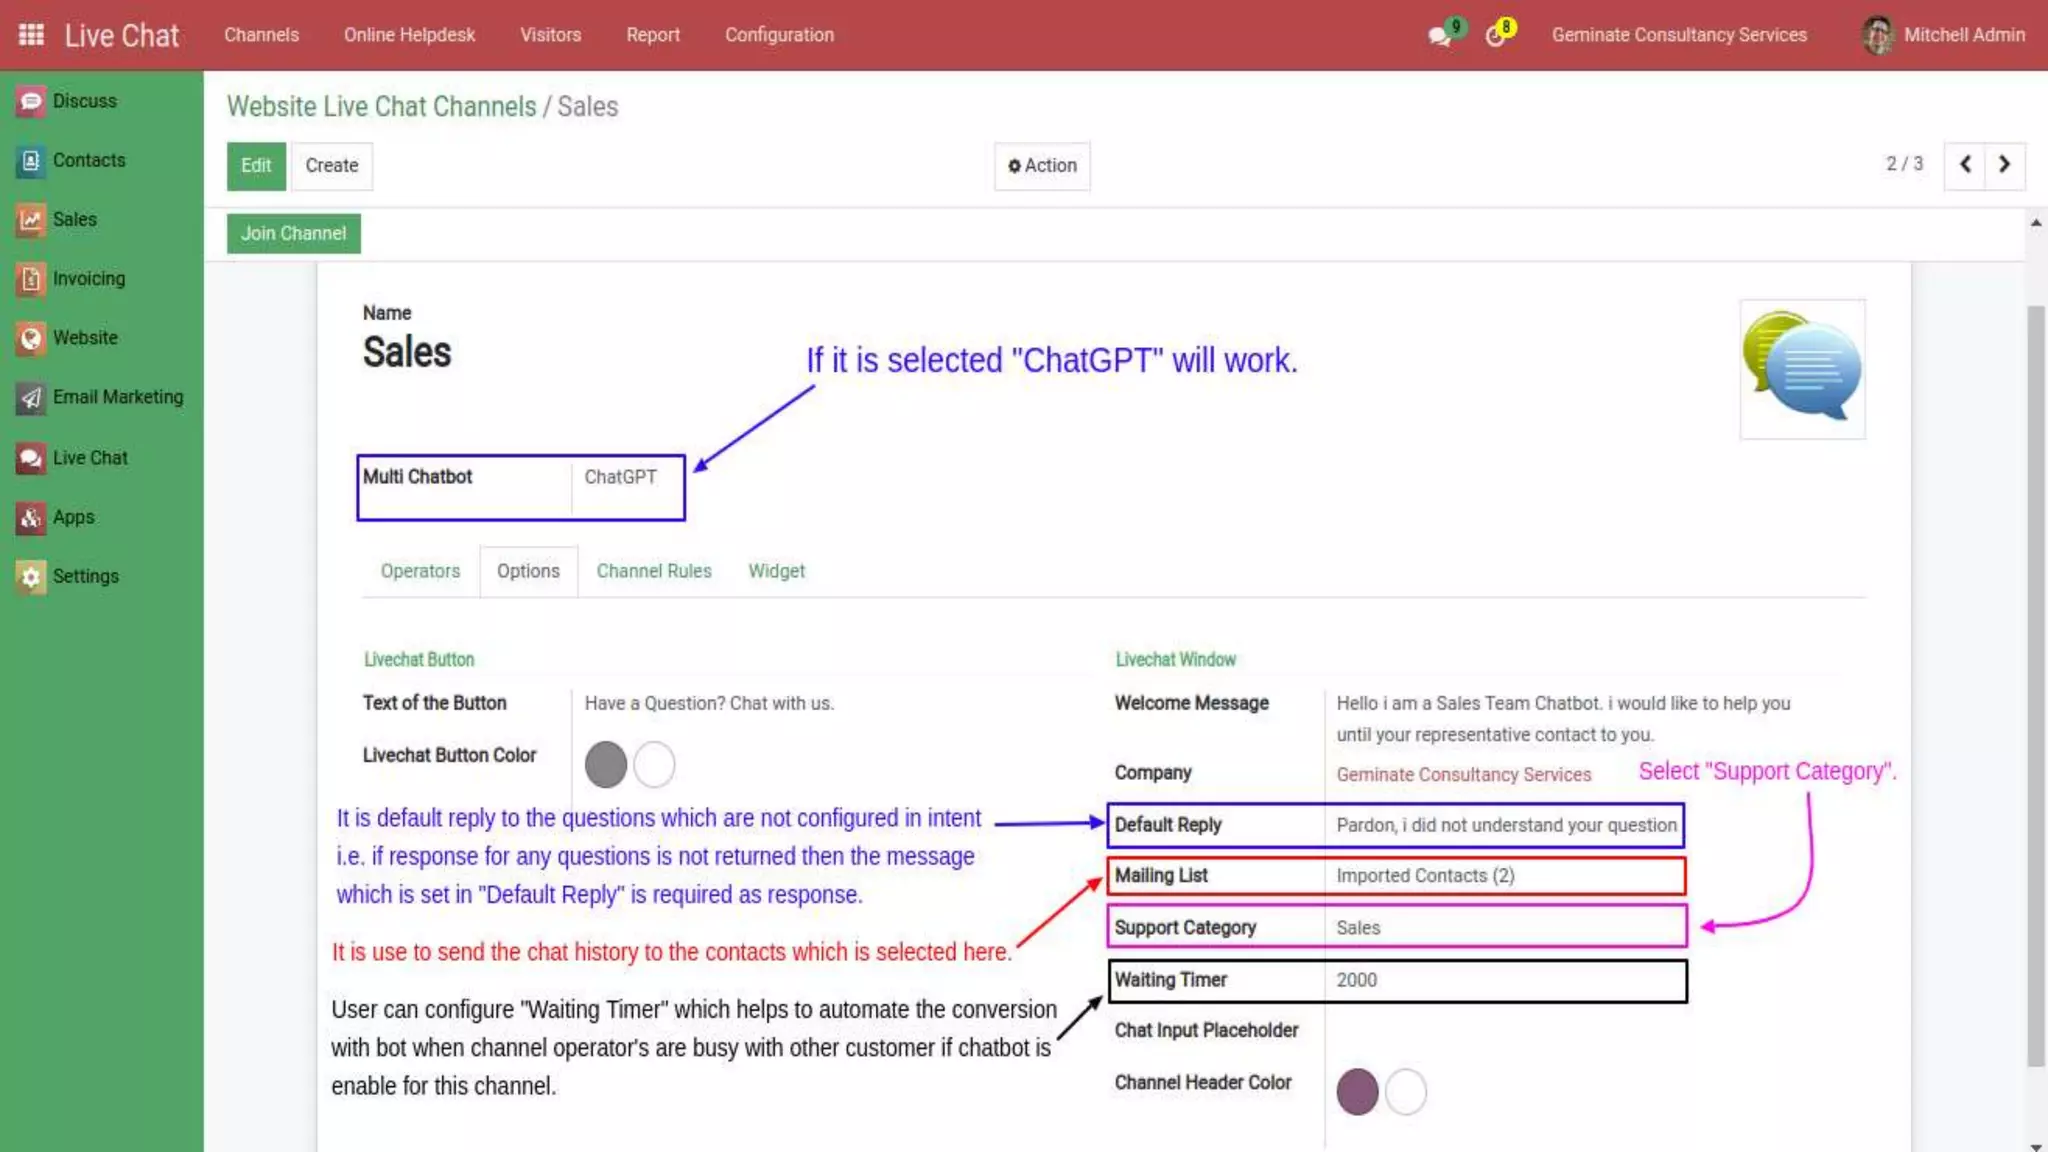
Task: Click the conversations icon with badge 9
Action: click(1441, 35)
